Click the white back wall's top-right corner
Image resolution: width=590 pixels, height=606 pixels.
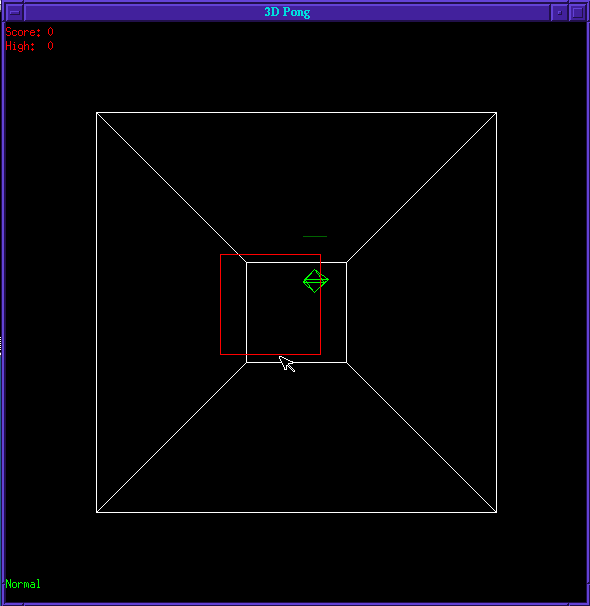coord(347,262)
